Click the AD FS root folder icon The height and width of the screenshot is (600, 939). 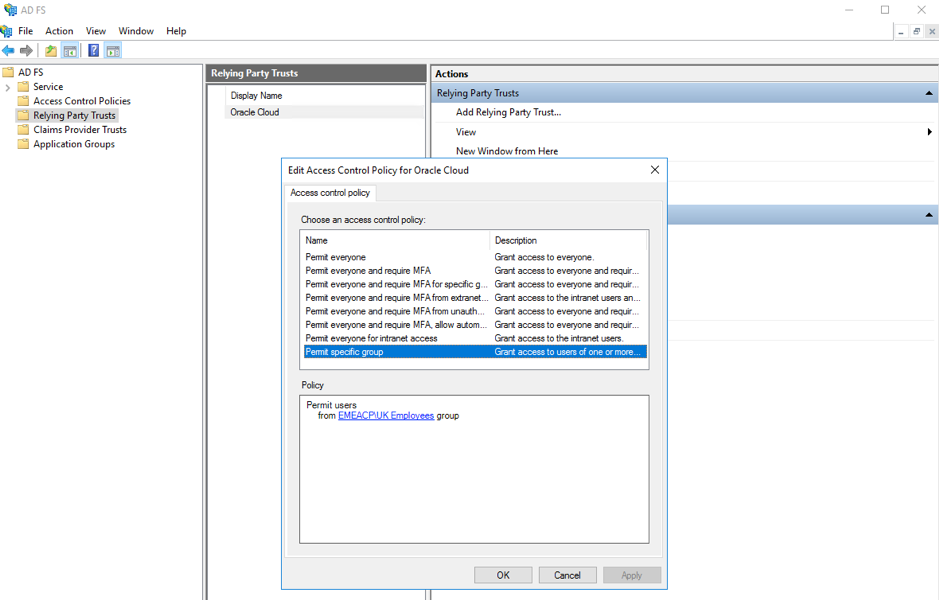tap(8, 72)
